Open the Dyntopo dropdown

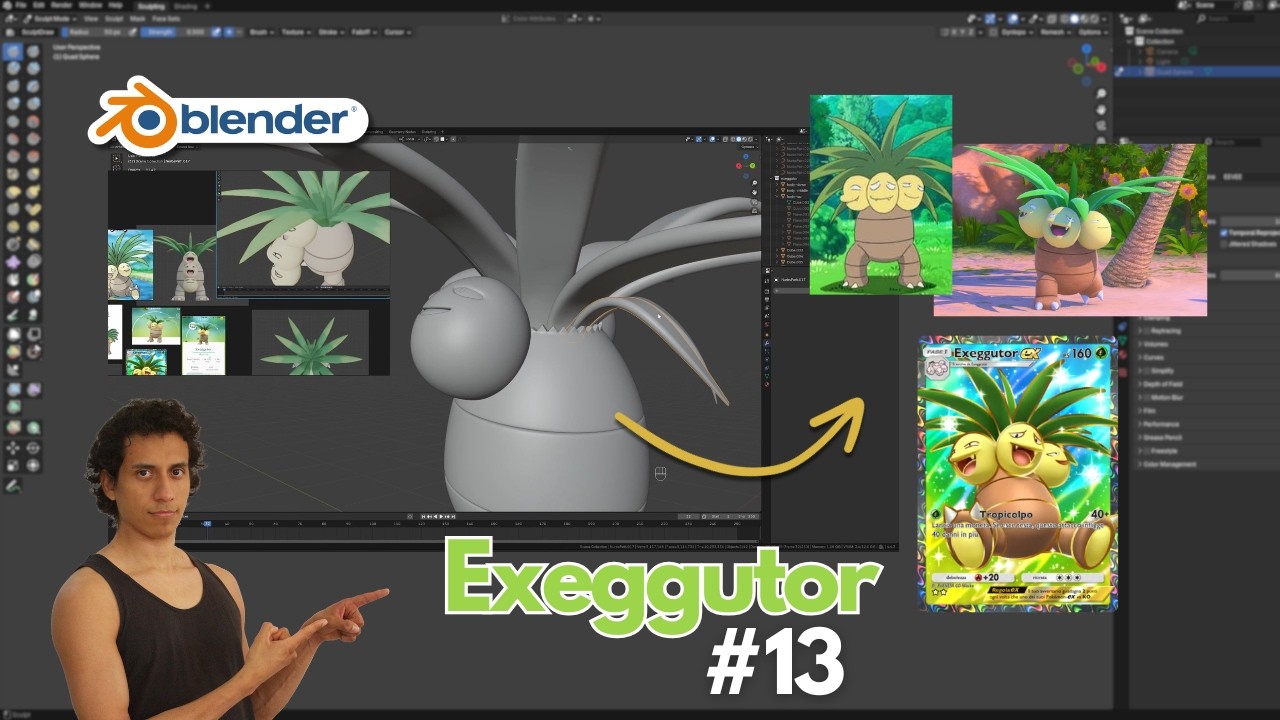pos(1017,32)
